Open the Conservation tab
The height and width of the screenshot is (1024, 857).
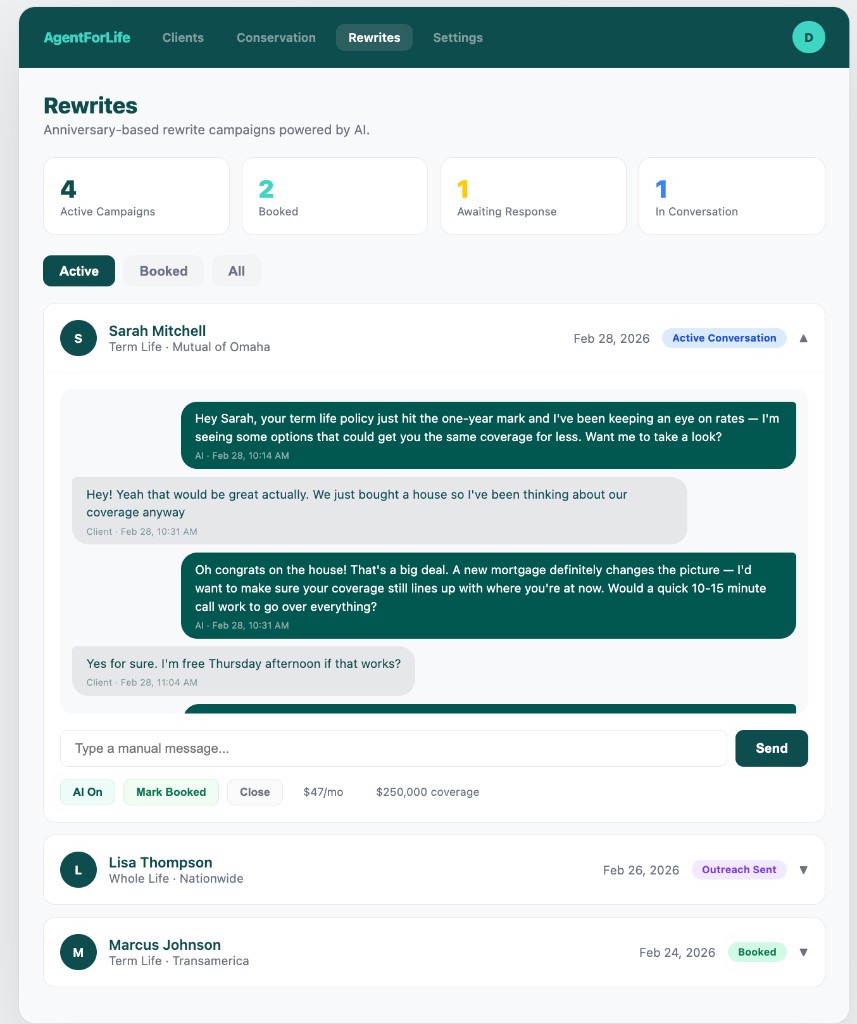coord(276,38)
